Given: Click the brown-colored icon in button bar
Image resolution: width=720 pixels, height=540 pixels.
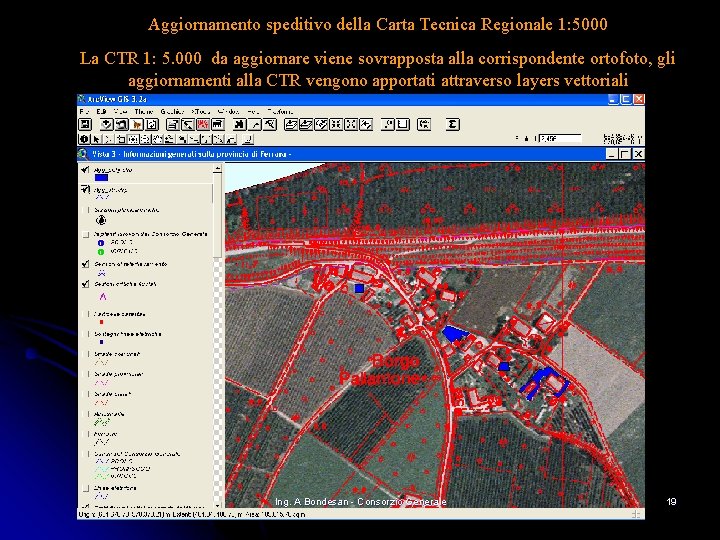Looking at the screenshot, I should pos(137,124).
